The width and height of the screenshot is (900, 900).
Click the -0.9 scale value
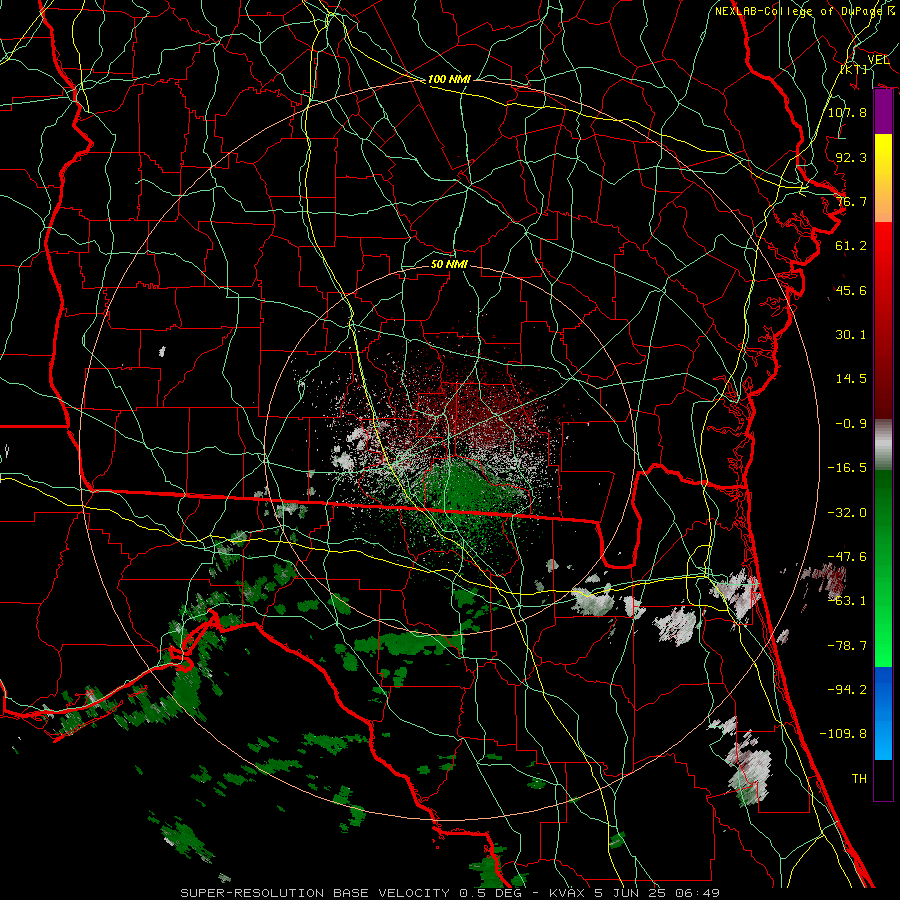coord(851,424)
